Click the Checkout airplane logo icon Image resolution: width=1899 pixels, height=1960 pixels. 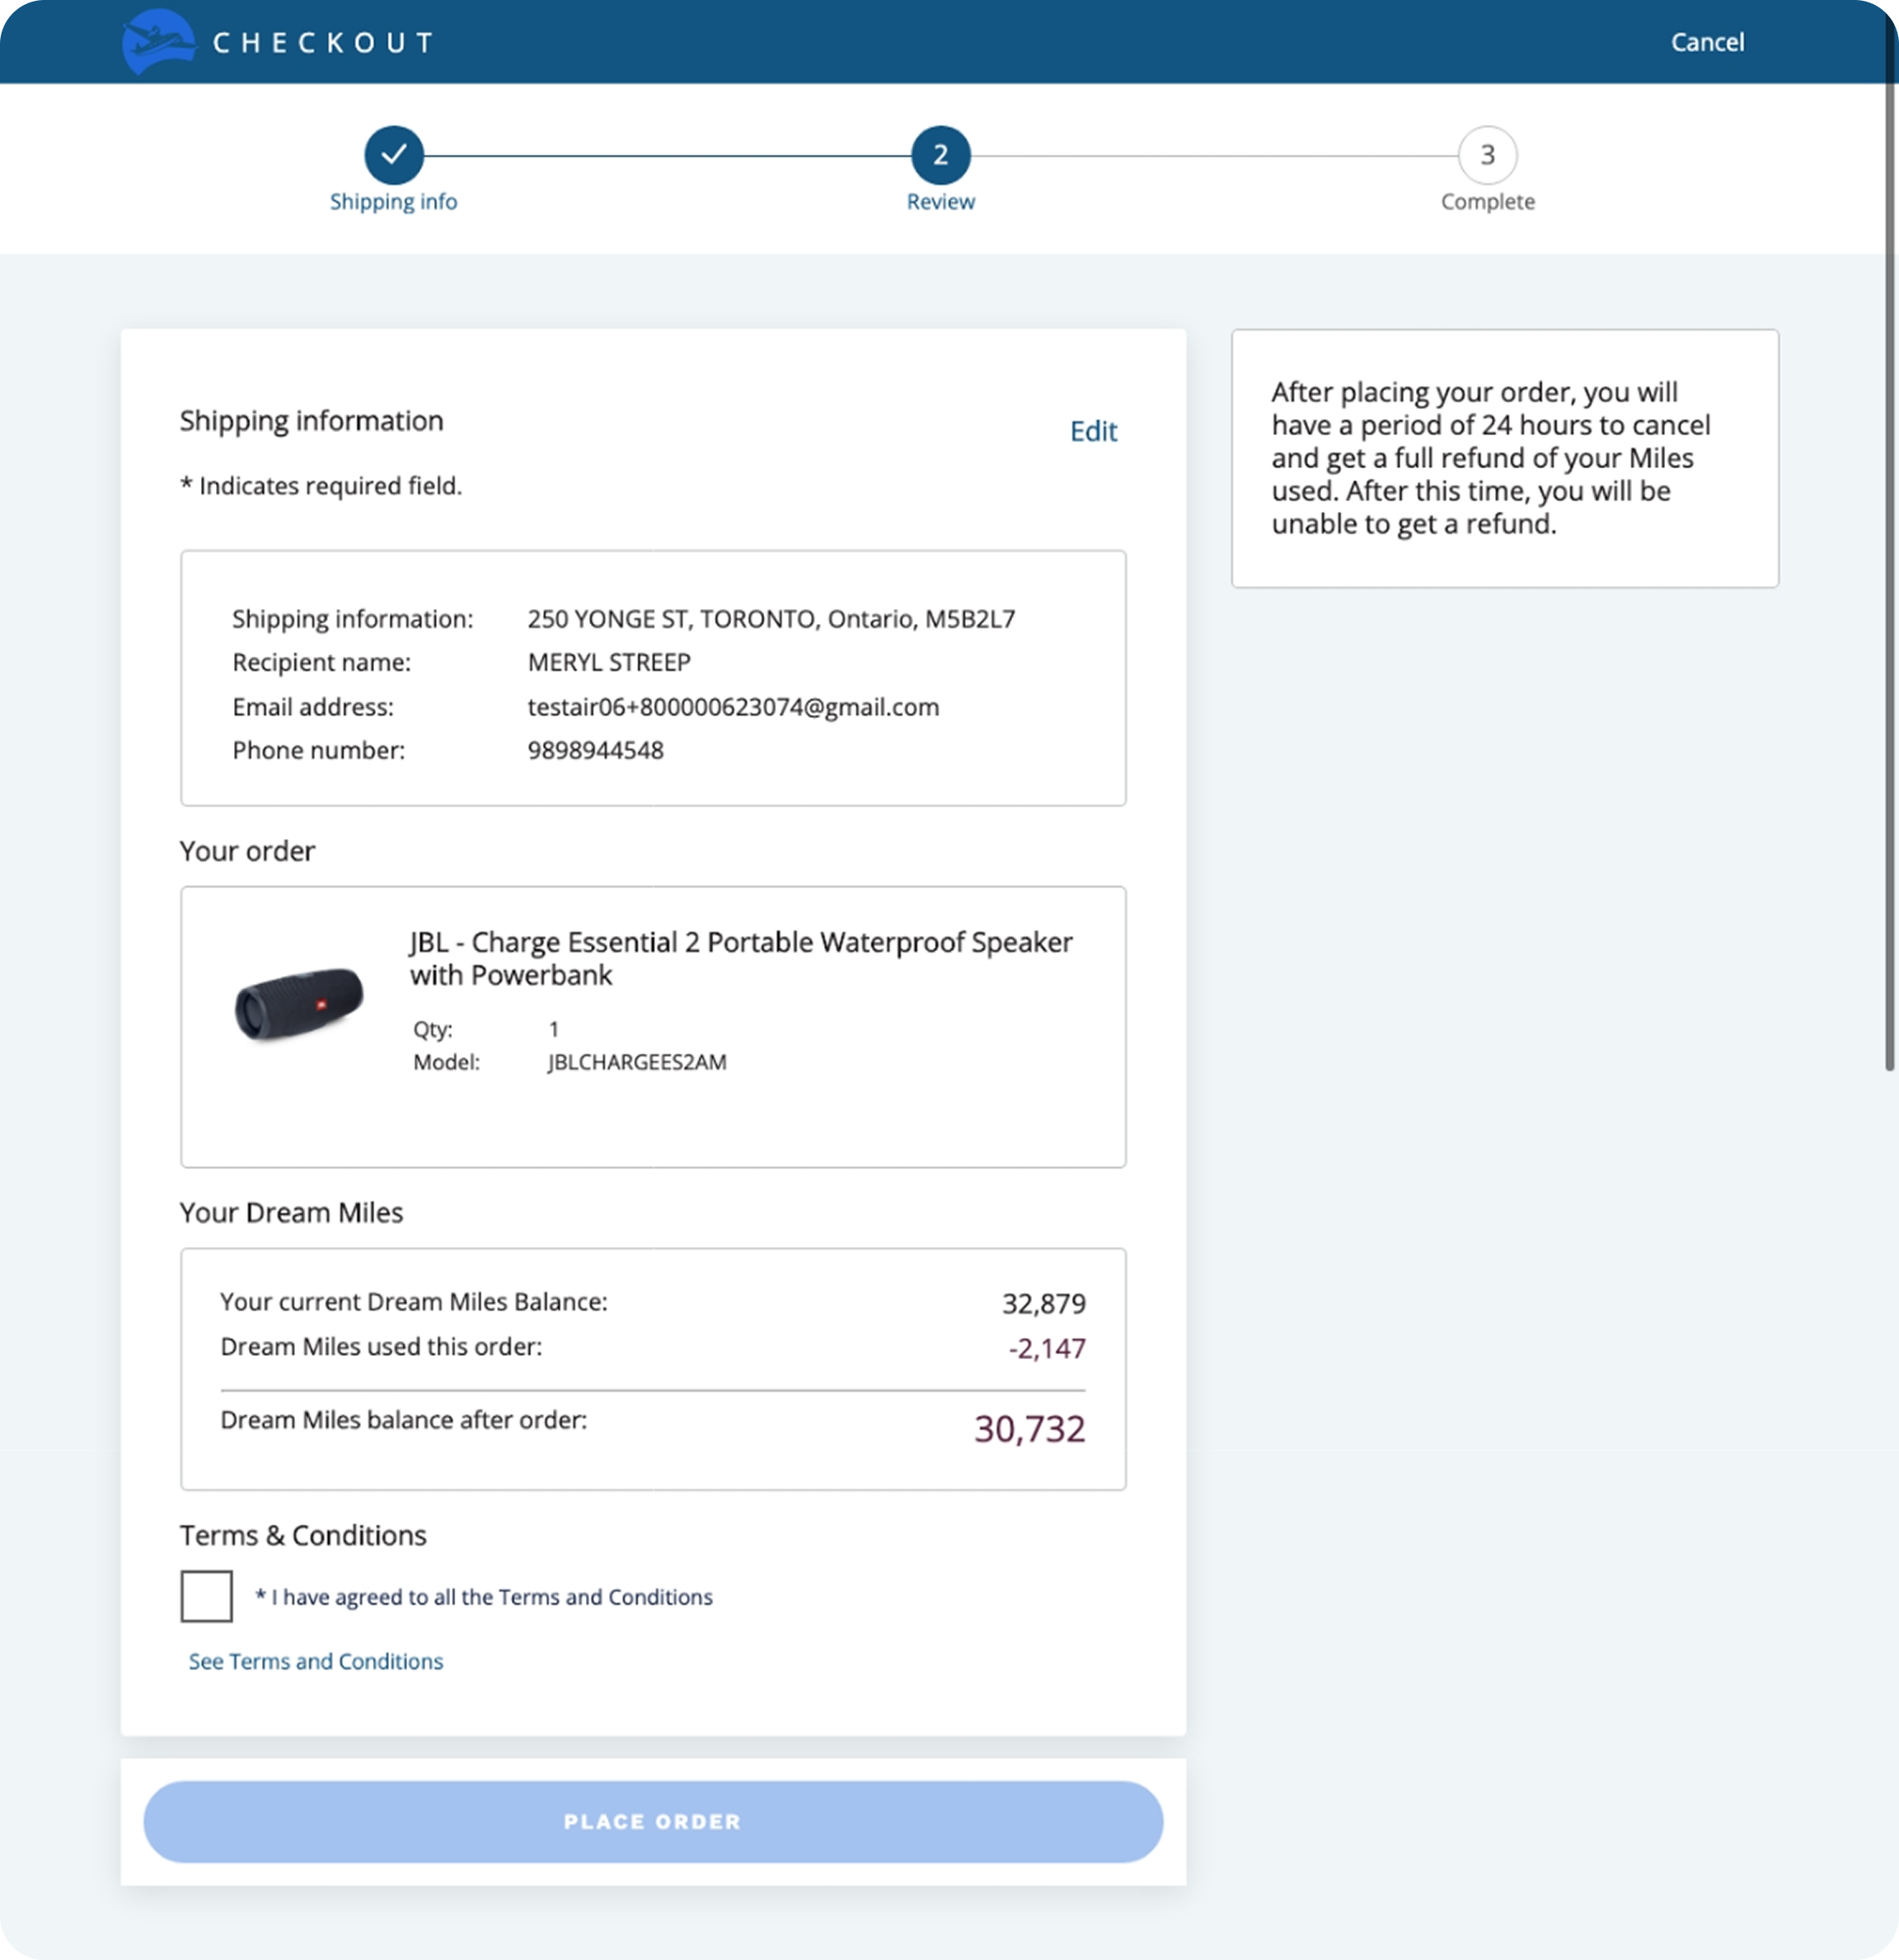pyautogui.click(x=160, y=41)
